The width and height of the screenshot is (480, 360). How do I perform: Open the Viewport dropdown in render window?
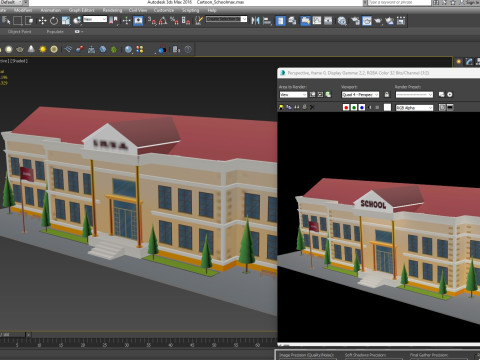tap(360, 95)
